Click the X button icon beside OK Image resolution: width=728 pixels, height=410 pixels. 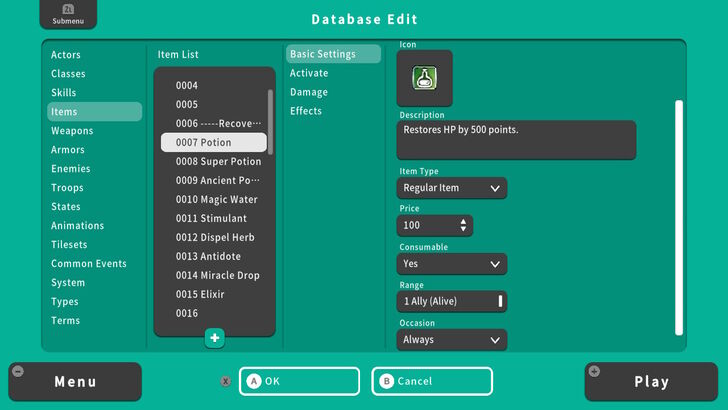tap(226, 381)
